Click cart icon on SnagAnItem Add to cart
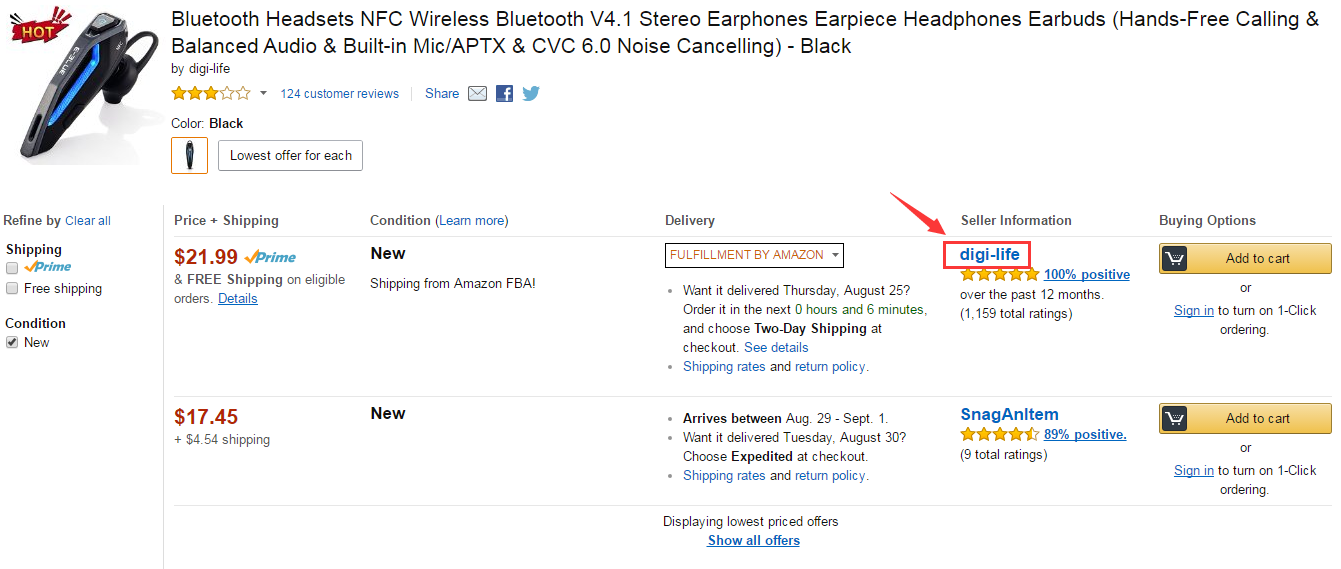This screenshot has height=569, width=1341. (x=1174, y=418)
